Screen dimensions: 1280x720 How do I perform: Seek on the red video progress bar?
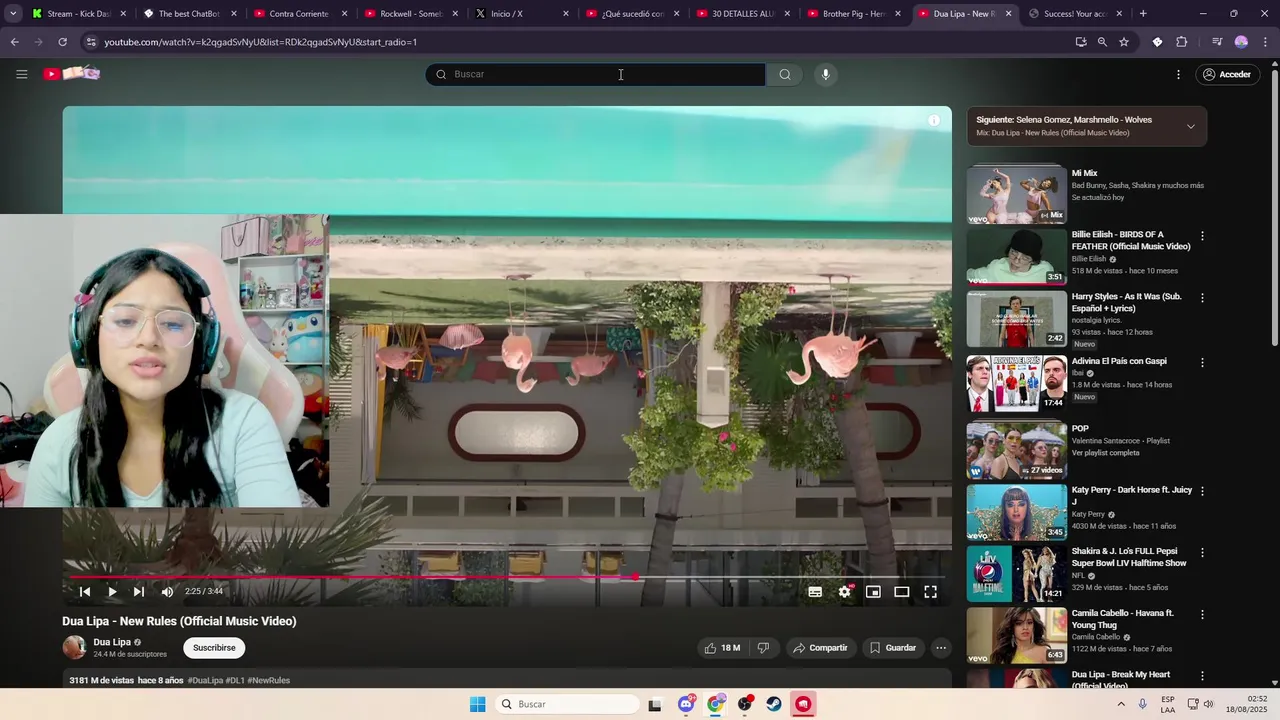click(507, 577)
